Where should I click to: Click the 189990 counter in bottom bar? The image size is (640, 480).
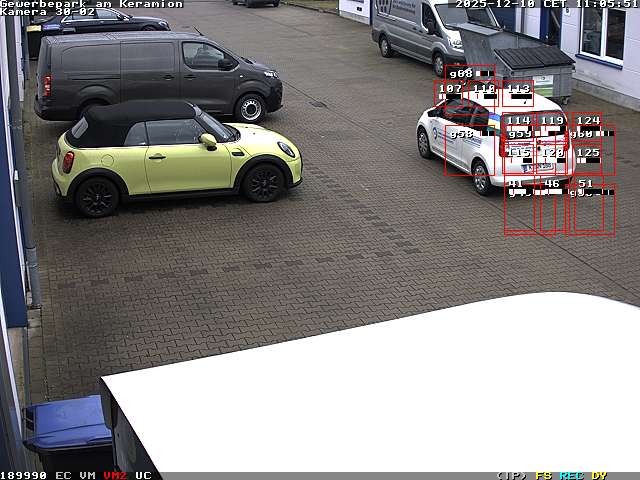[23, 475]
